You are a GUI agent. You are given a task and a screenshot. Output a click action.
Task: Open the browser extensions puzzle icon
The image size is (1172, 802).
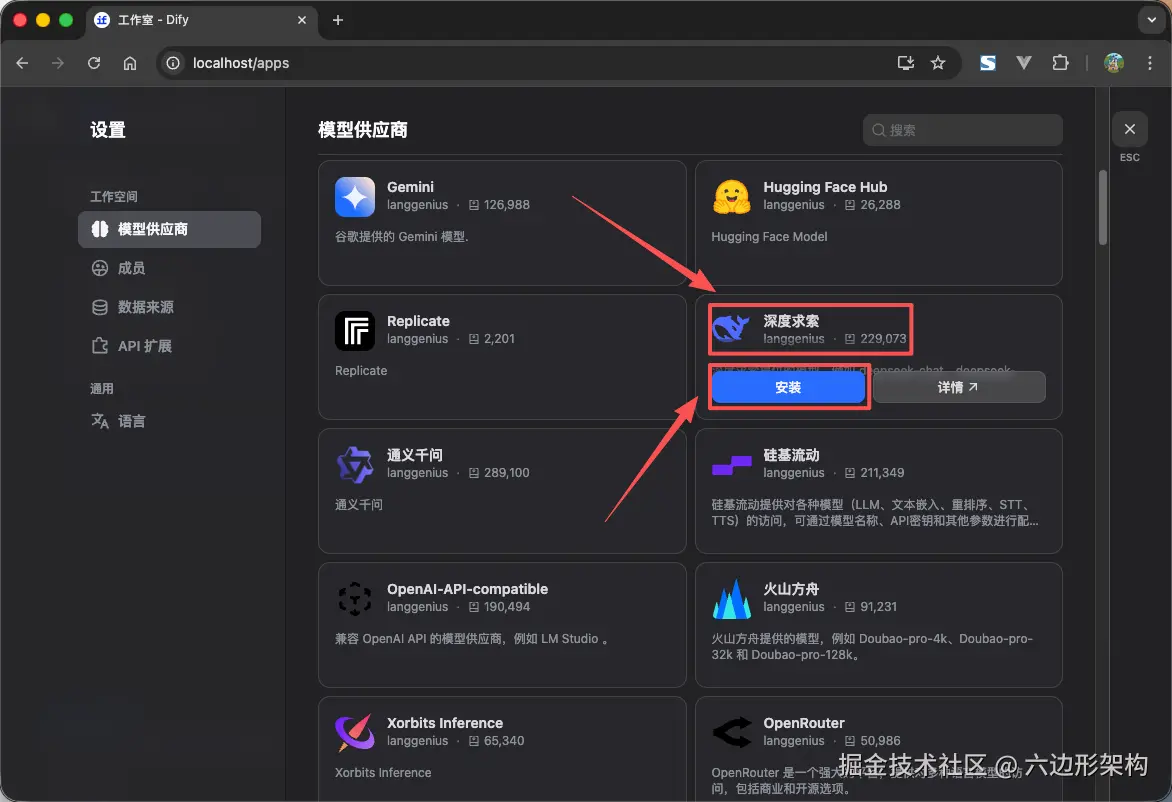coord(1060,63)
